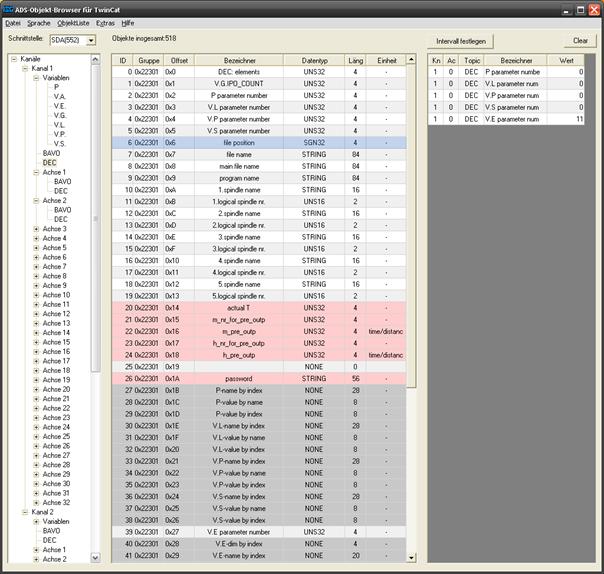
Task: Select the '1.spindle name' row
Action: coord(259,190)
